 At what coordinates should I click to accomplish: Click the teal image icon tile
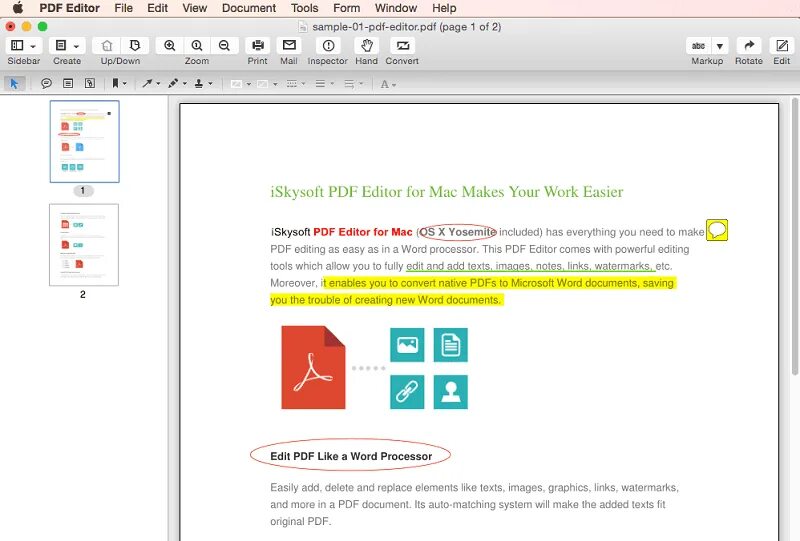coord(407,345)
